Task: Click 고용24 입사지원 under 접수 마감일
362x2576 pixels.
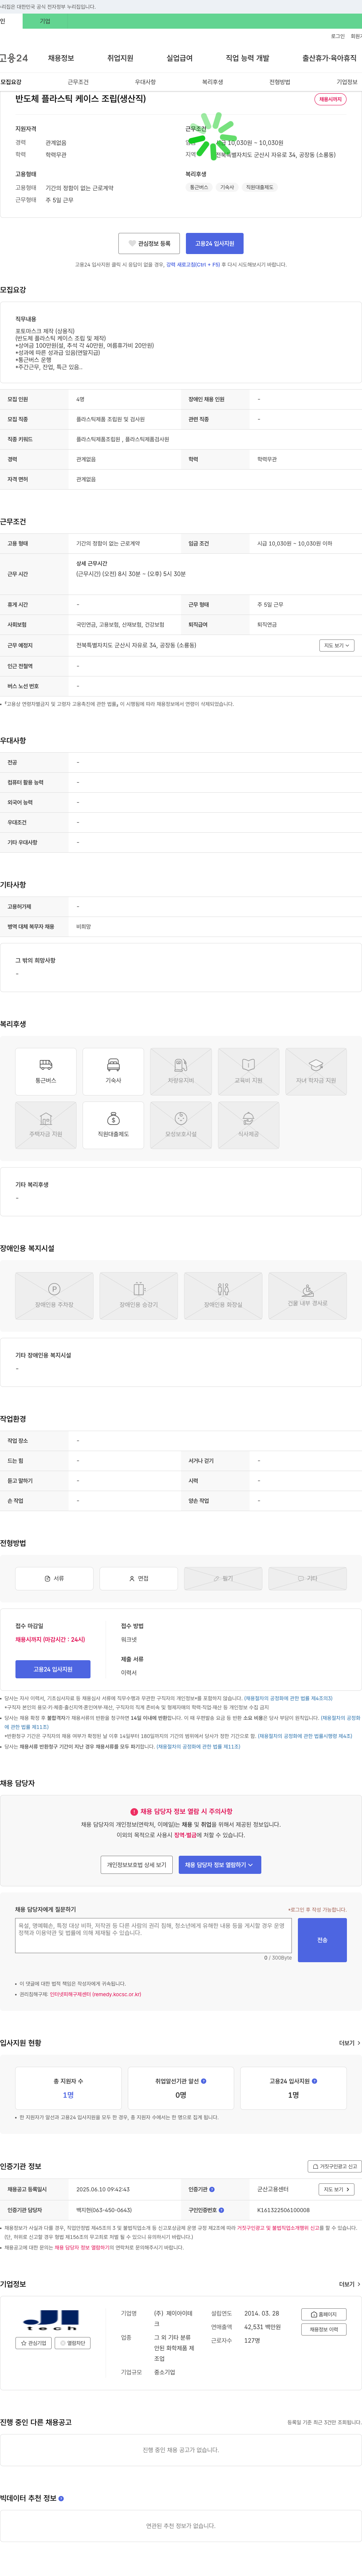Action: point(53,1668)
